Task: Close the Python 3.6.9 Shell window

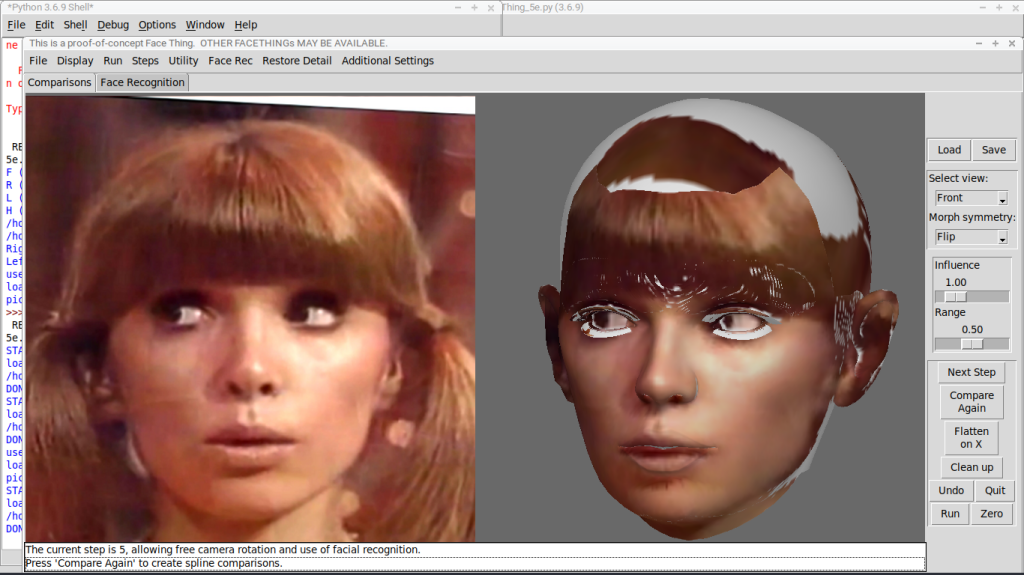Action: click(491, 8)
